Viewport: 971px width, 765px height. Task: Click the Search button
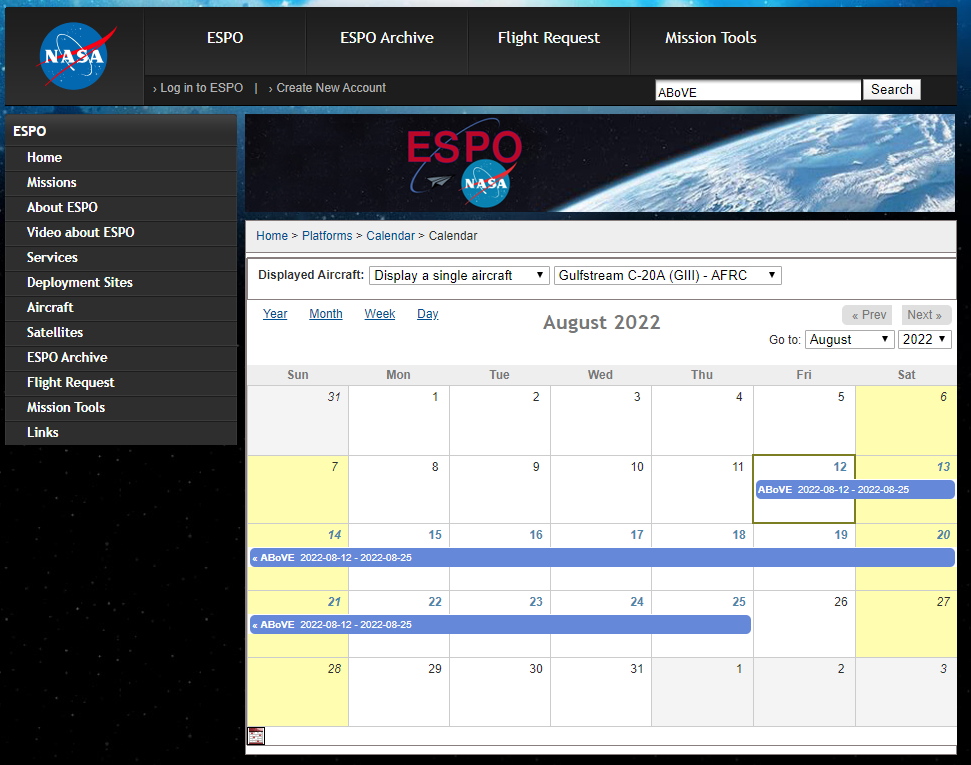892,90
